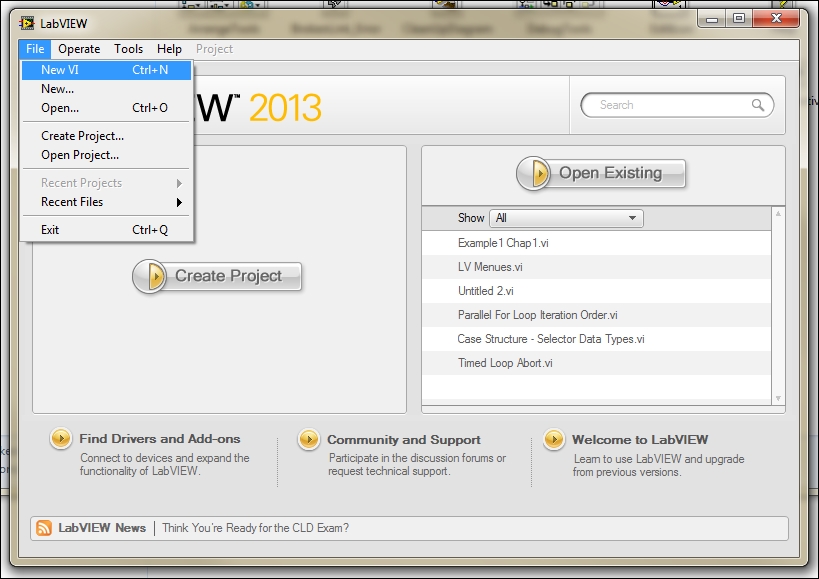Select Exit from the File menu
The image size is (819, 579).
click(x=106, y=230)
